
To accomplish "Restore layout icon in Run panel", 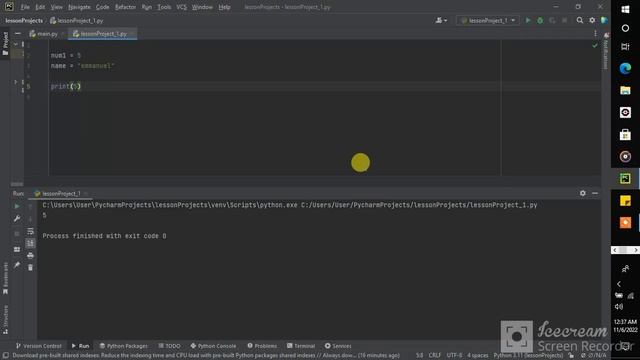I will (x=17, y=249).
